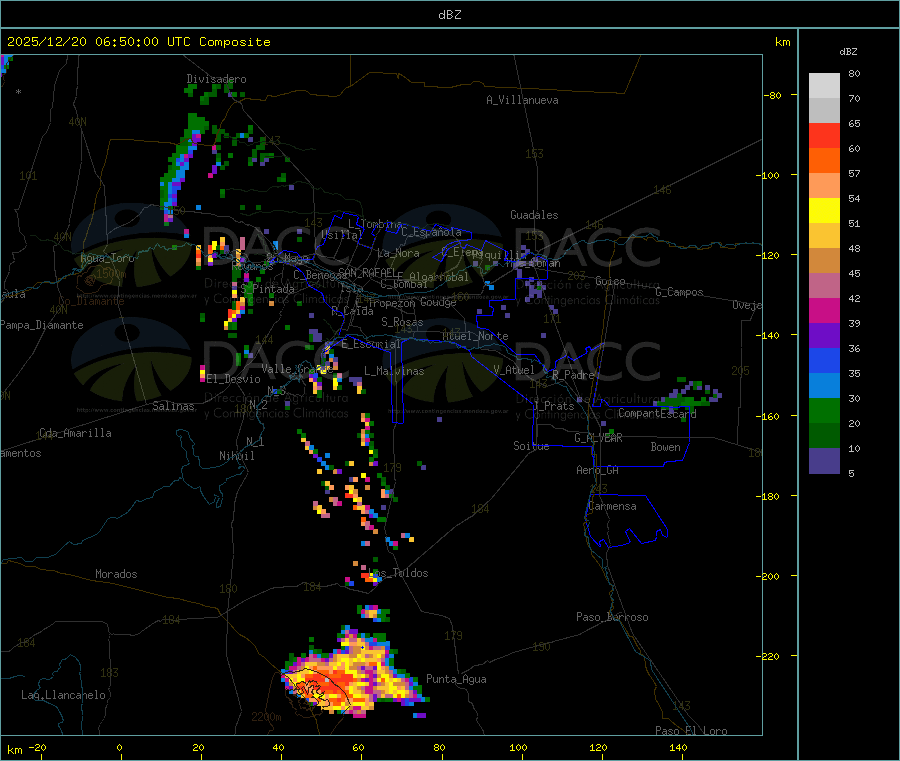Click the -100 km vertical axis tick
Image resolution: width=900 pixels, height=761 pixels.
pos(767,175)
